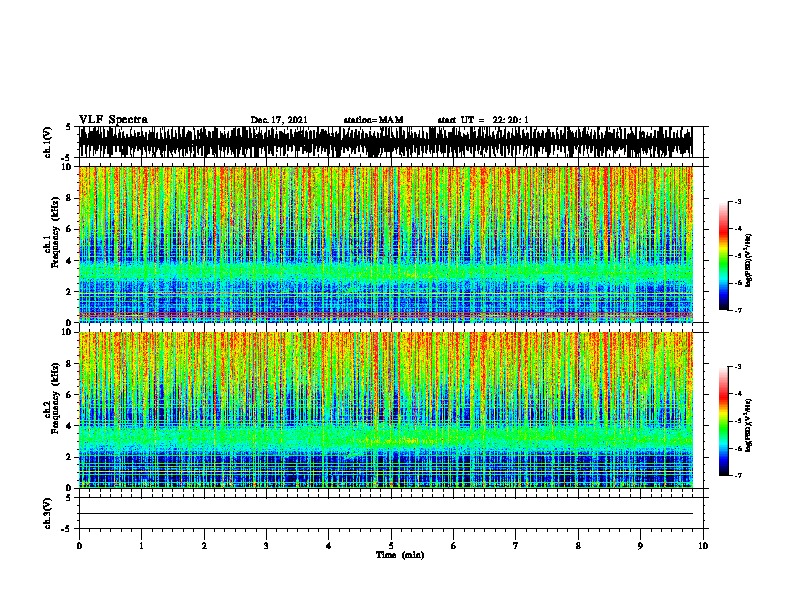792x612 pixels.
Task: Click time axis tick label "1"
Action: tap(141, 545)
